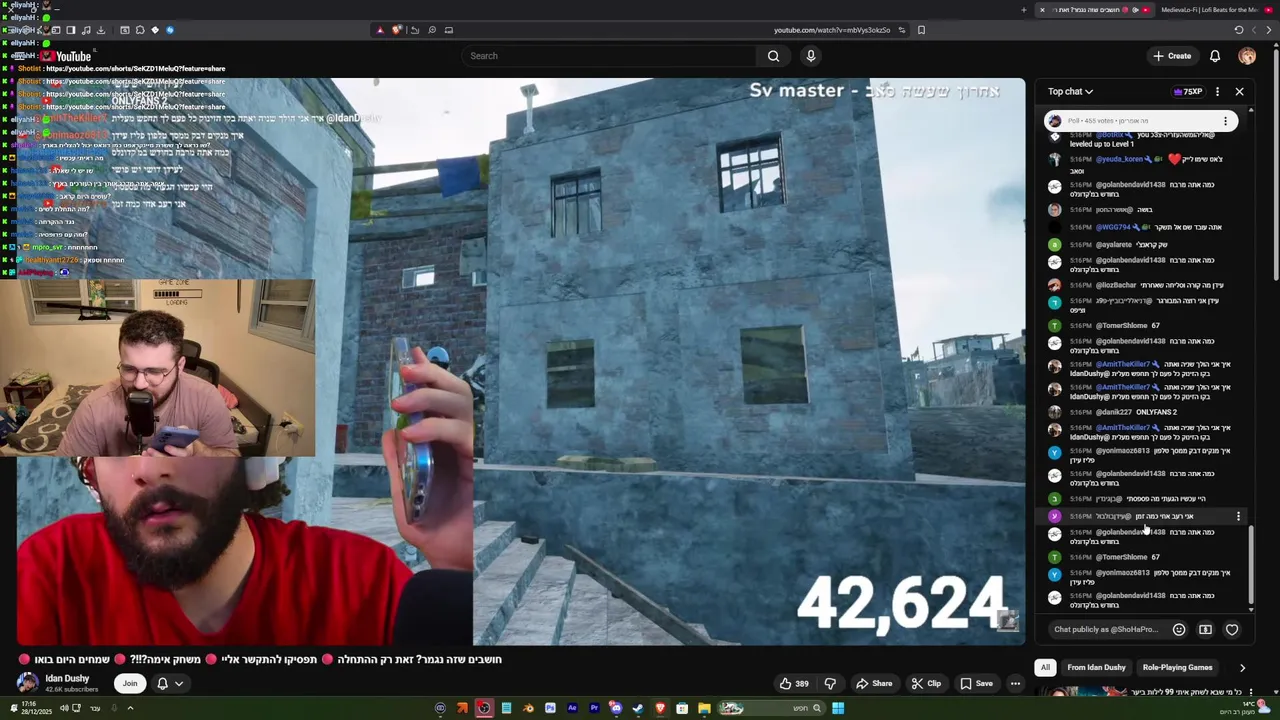The width and height of the screenshot is (1280, 720).
Task: Like the video with 389 likes
Action: click(794, 684)
